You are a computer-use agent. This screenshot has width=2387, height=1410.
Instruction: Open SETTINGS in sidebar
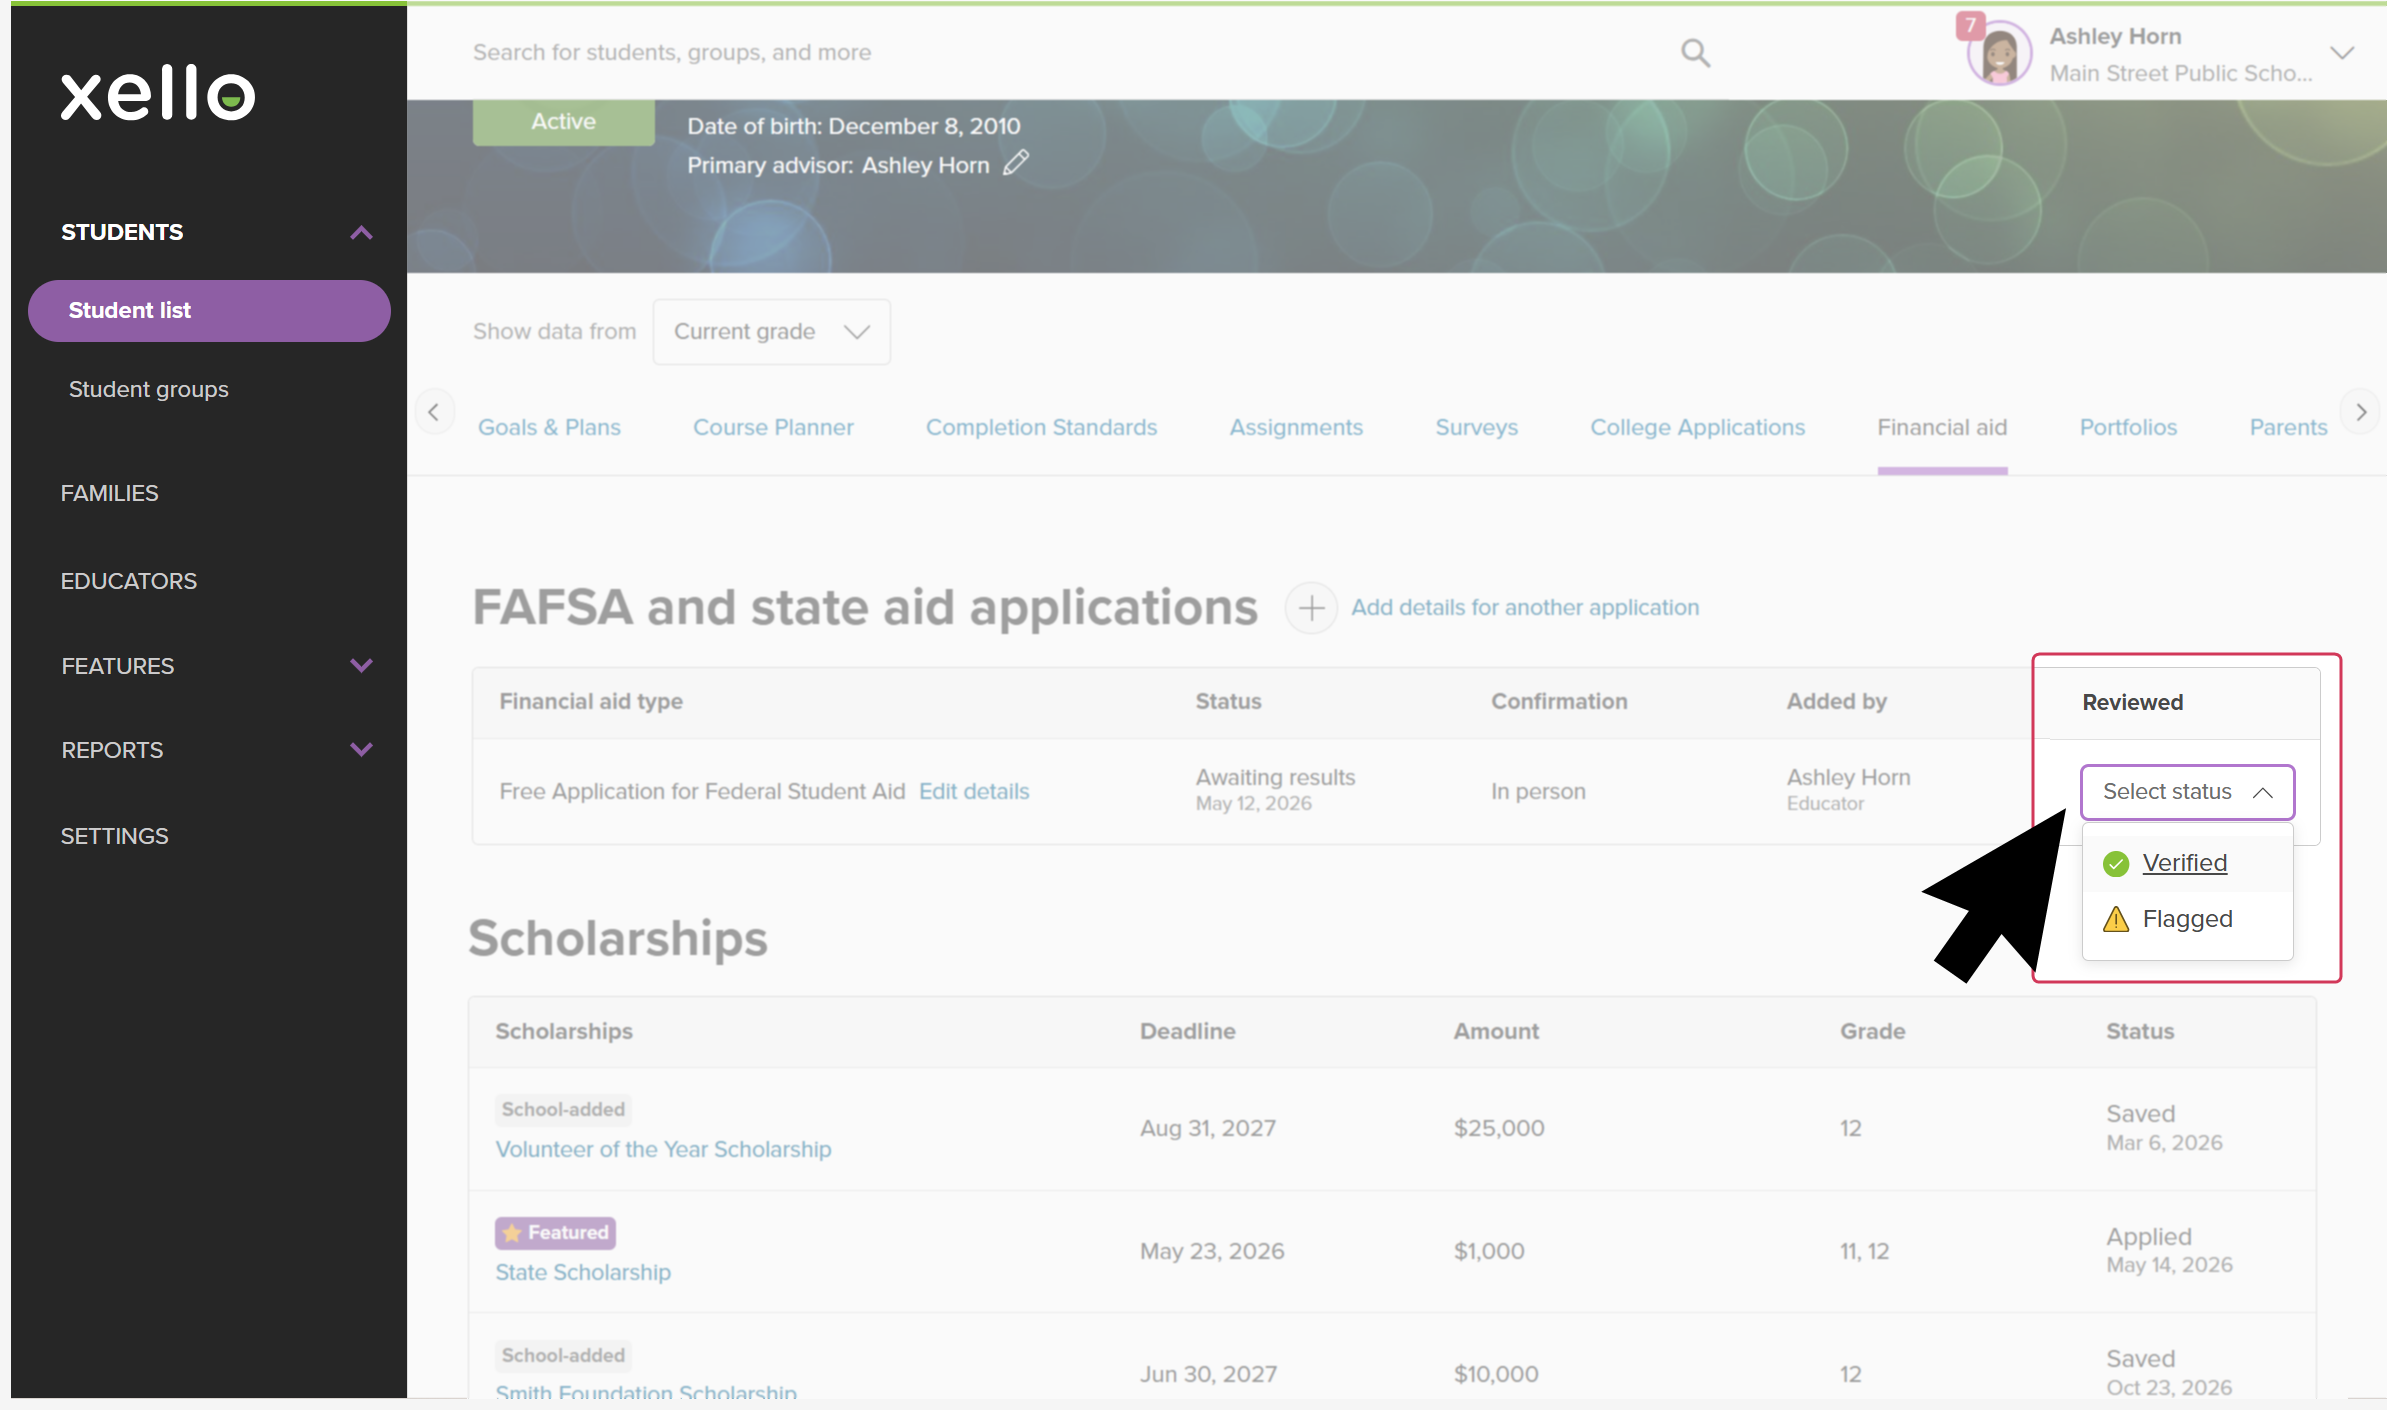click(114, 836)
